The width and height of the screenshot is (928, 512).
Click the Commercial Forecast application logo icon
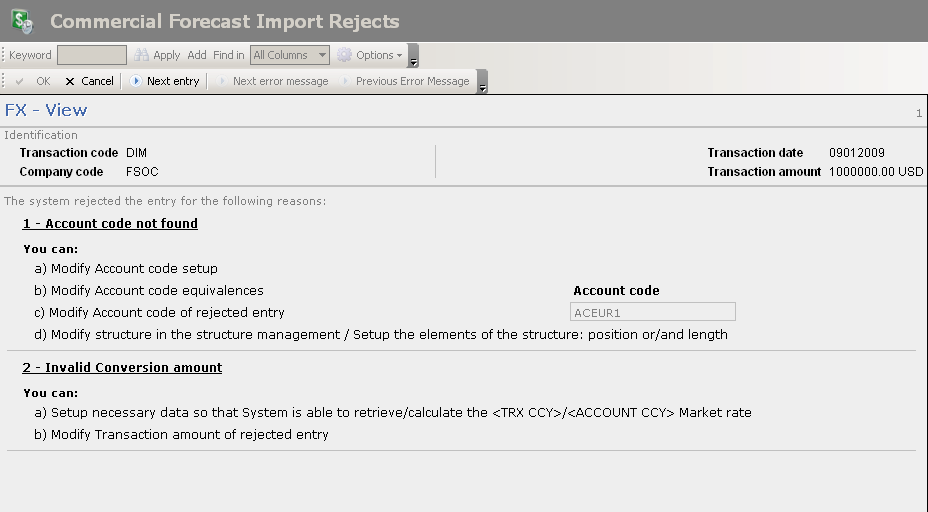click(21, 21)
